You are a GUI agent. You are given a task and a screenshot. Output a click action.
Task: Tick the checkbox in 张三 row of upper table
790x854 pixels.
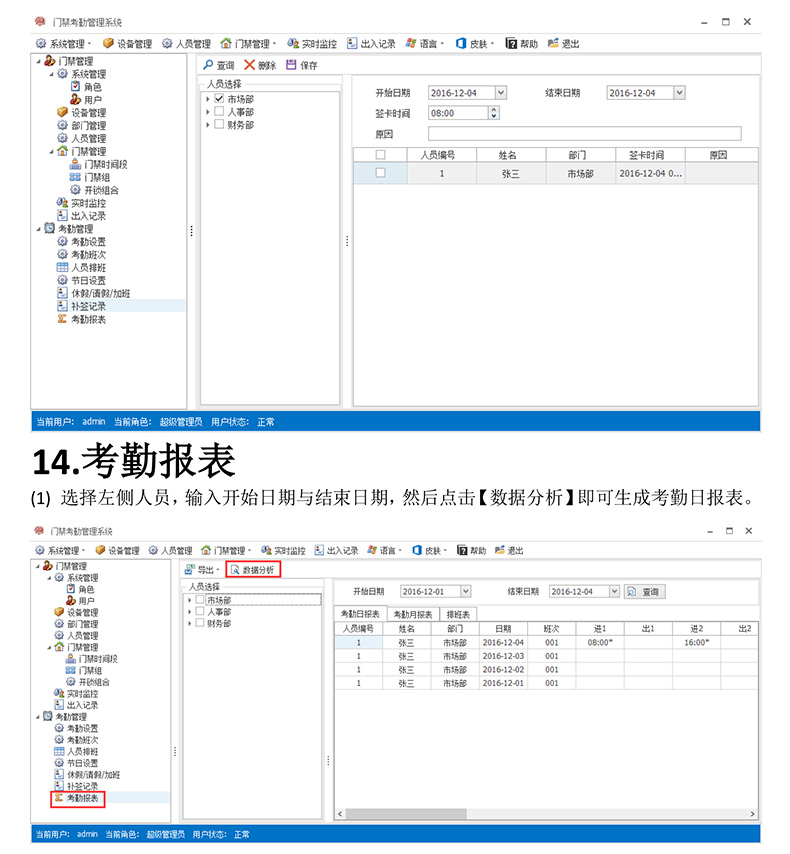tap(380, 173)
